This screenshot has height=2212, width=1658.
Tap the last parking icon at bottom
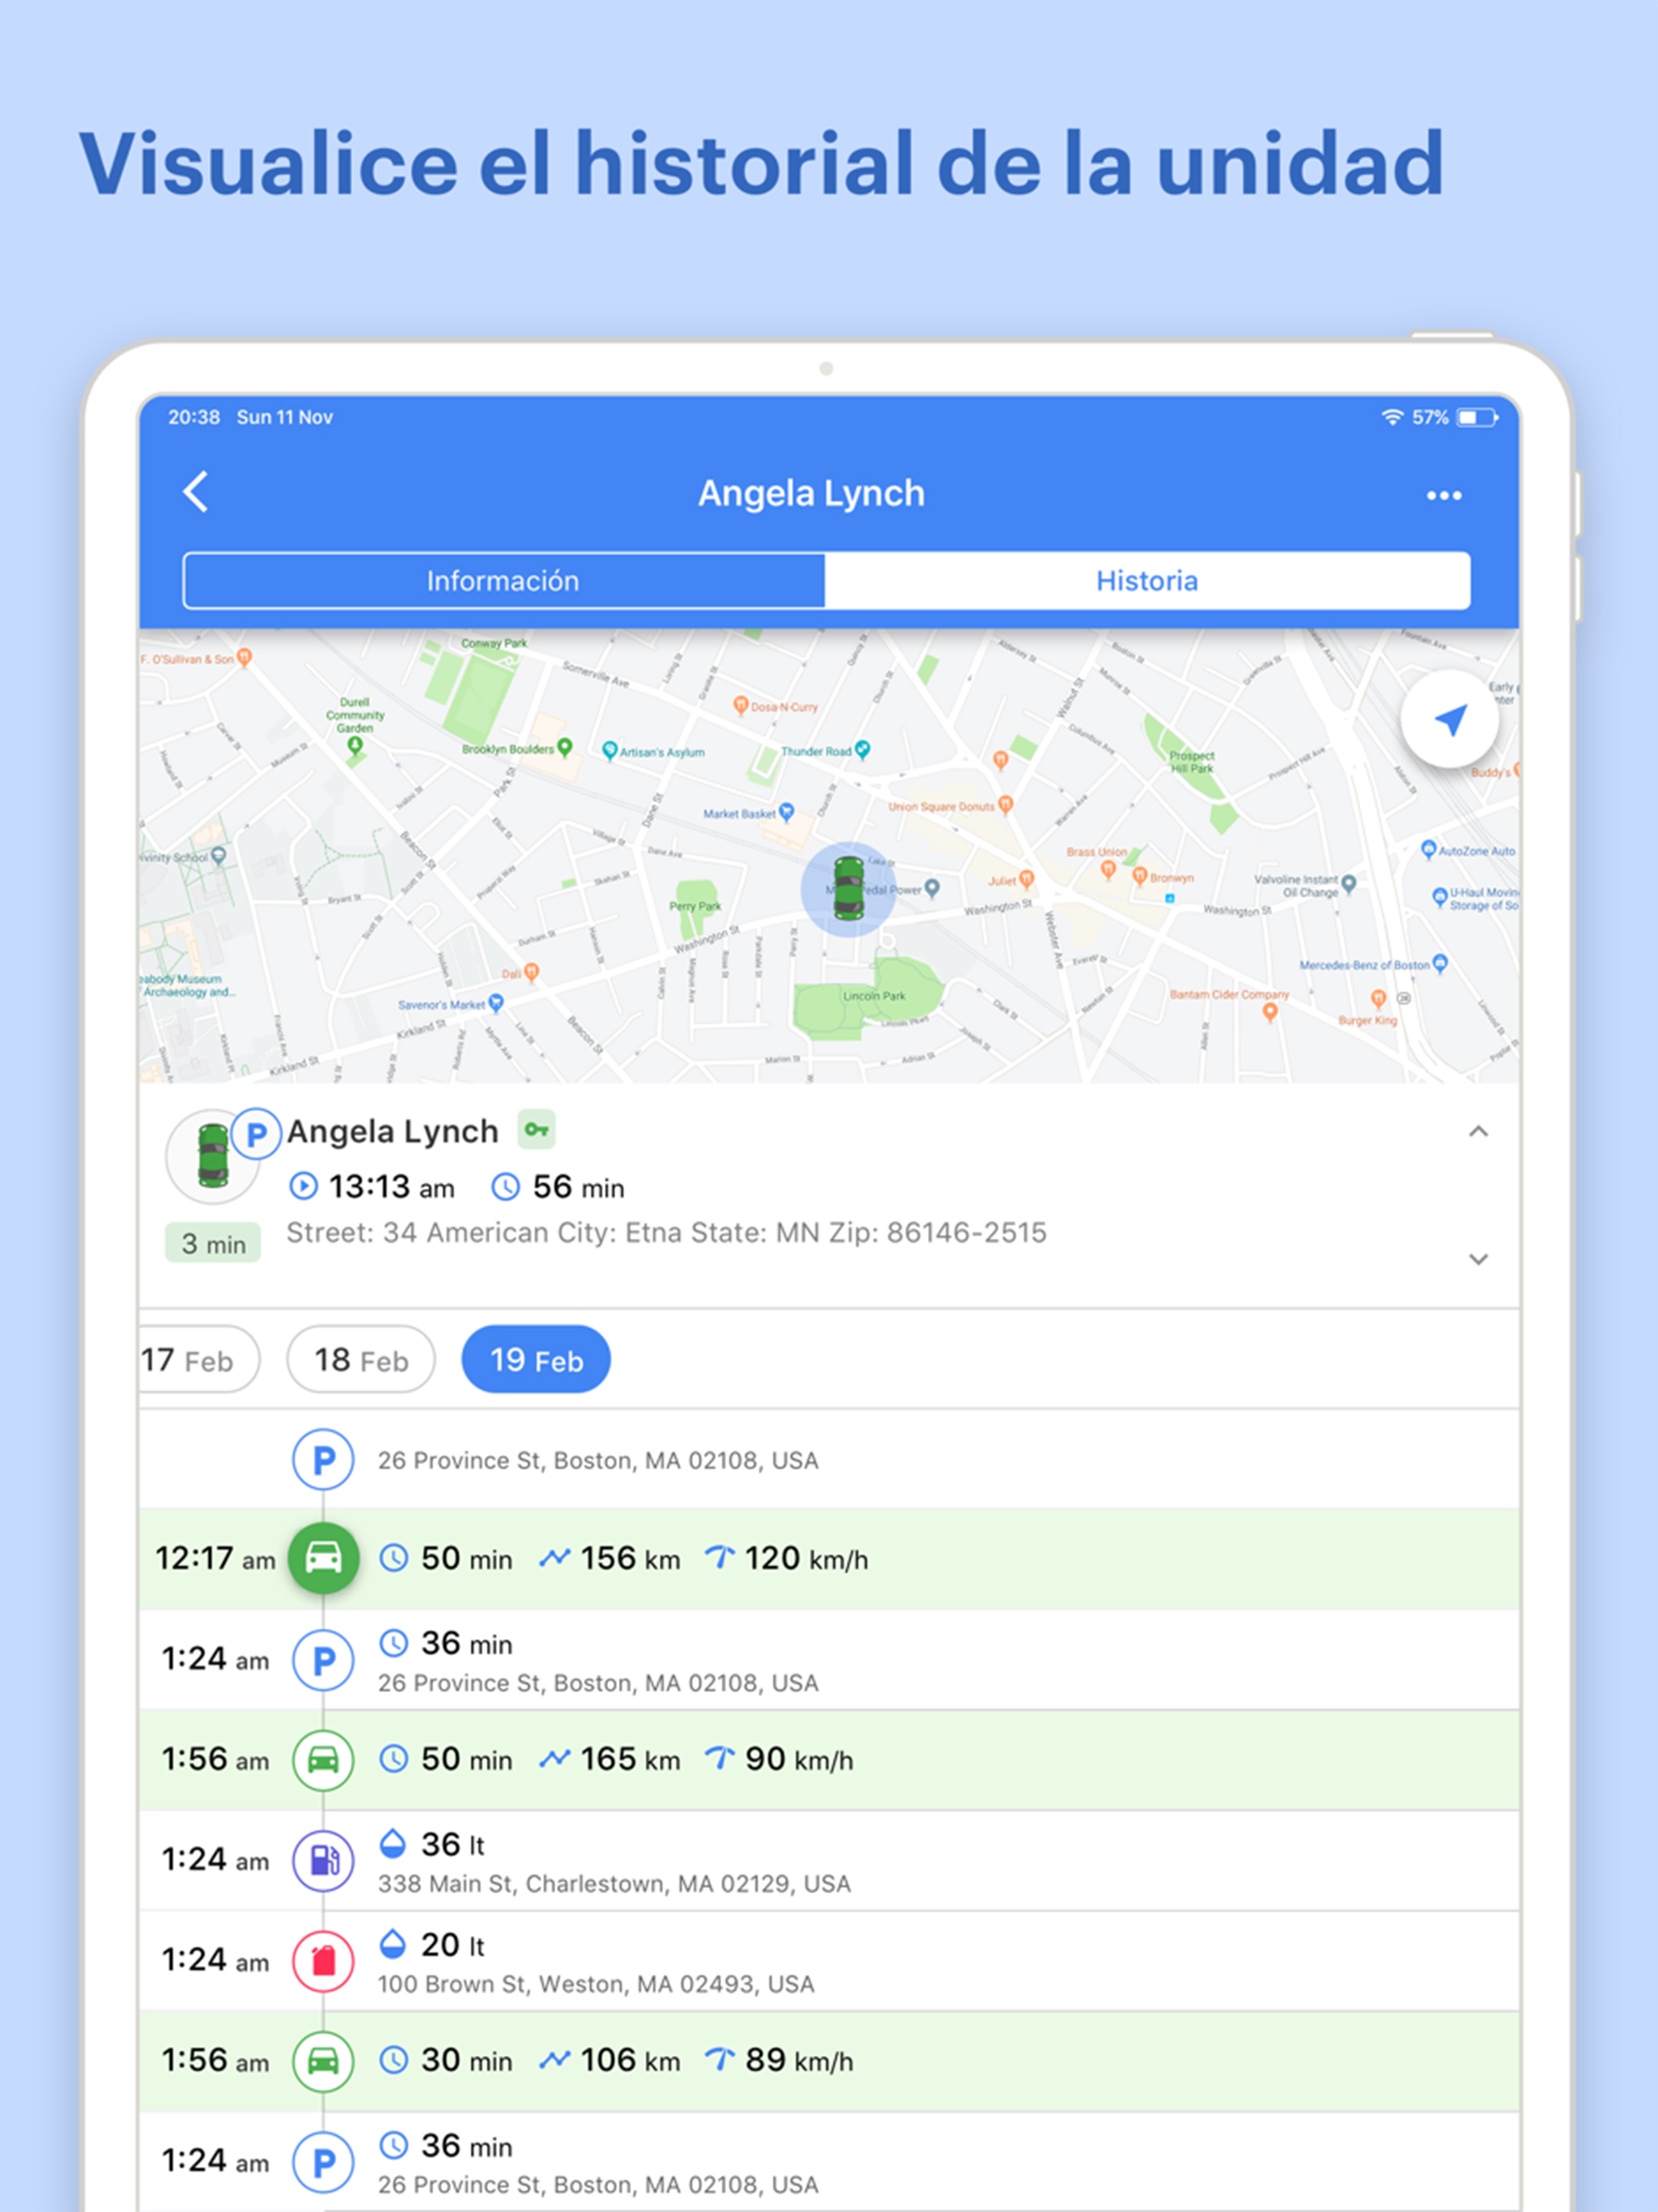point(323,2162)
